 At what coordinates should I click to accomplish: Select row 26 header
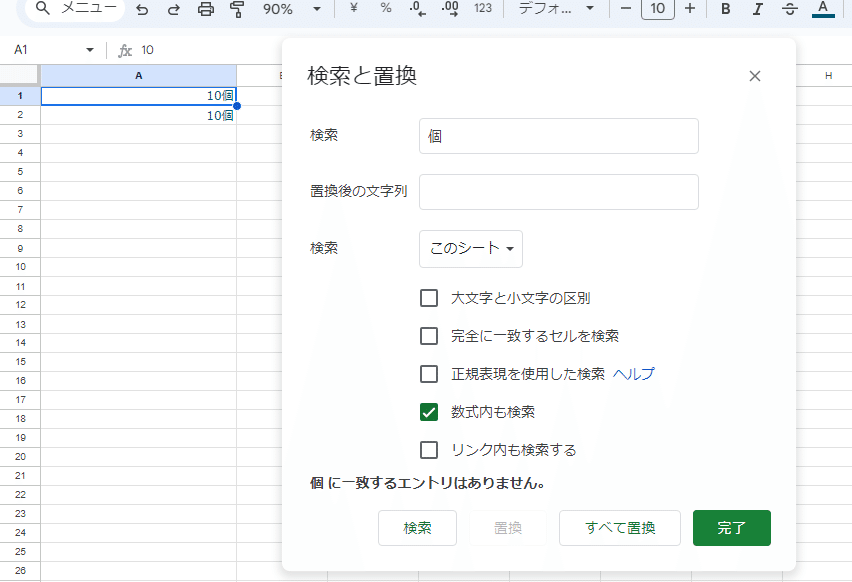20,571
